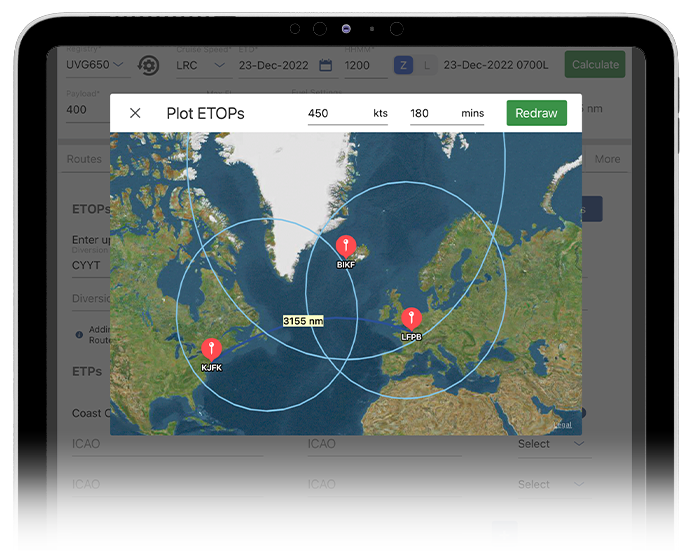Click the Calculate button
Image resolution: width=693 pixels, height=551 pixels.
[x=595, y=64]
